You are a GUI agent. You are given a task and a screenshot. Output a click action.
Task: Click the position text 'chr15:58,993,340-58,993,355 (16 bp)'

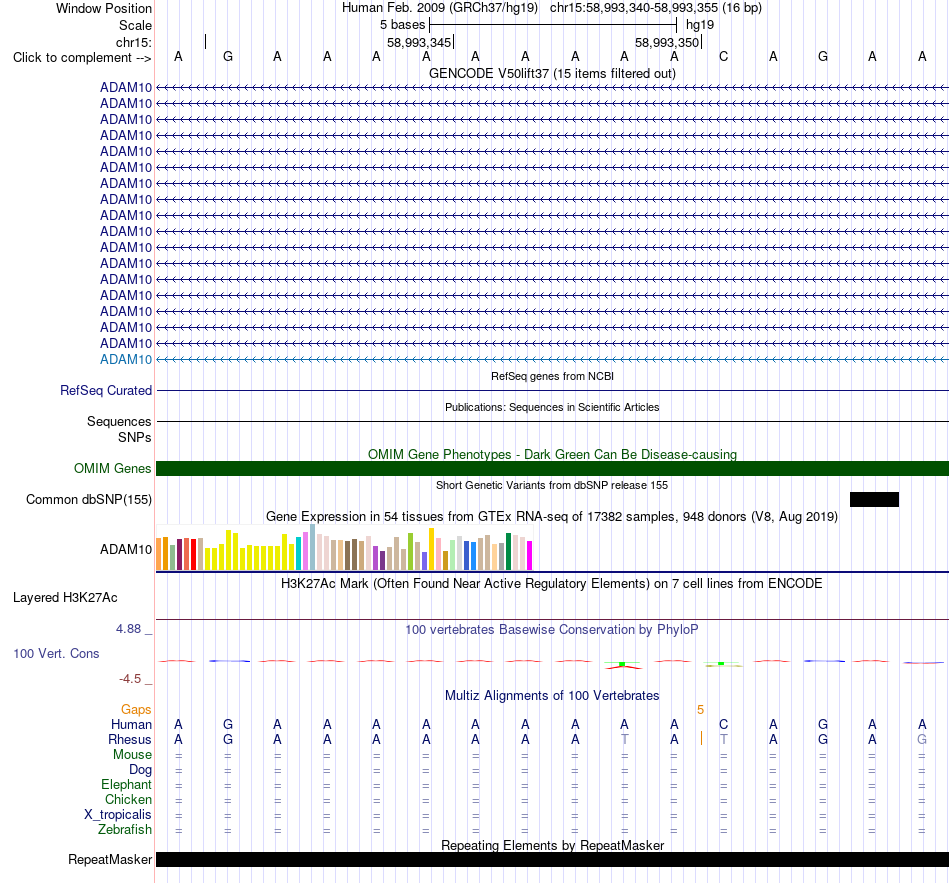[x=656, y=8]
